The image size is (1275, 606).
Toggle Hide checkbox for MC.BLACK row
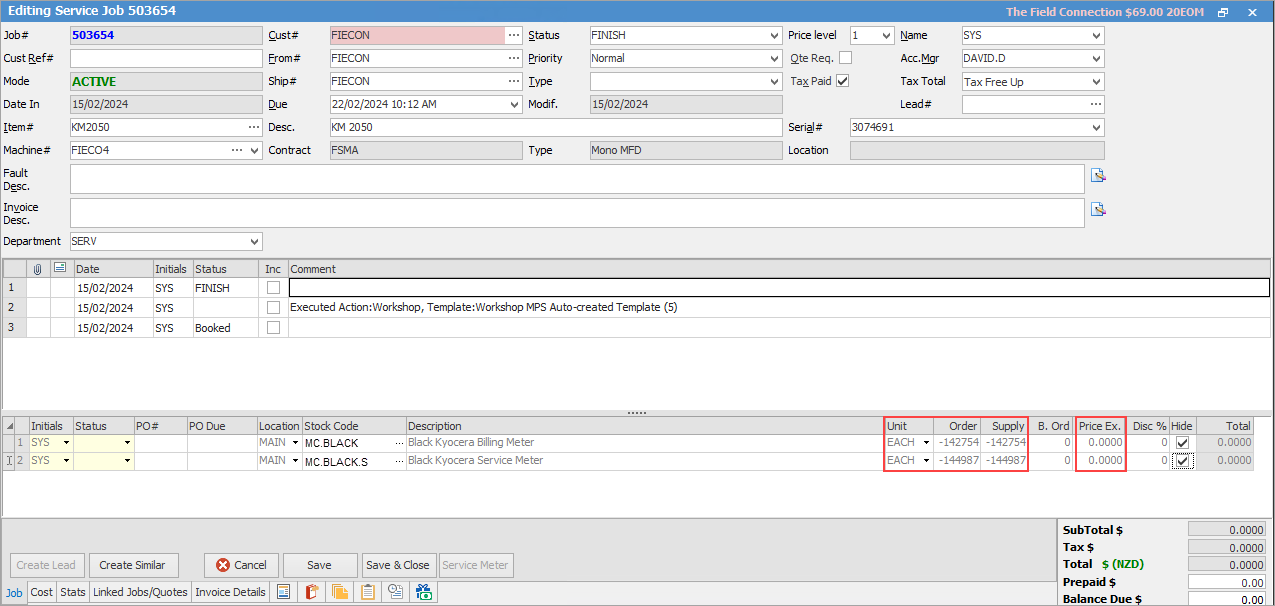[1182, 442]
